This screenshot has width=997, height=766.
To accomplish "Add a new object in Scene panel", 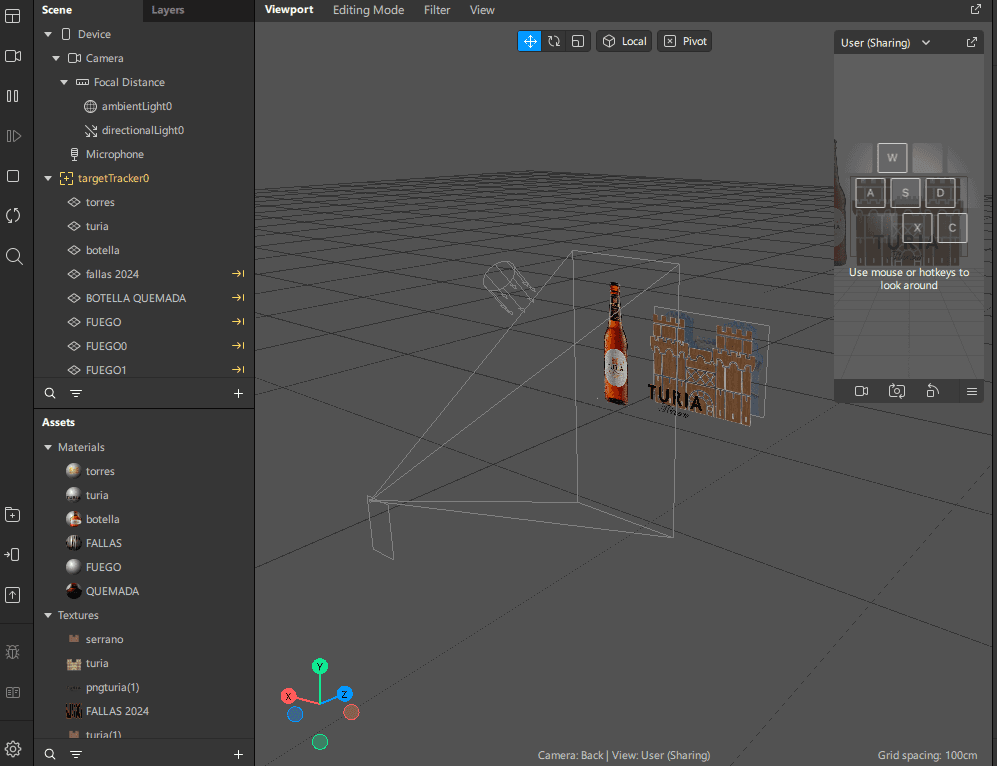I will click(x=238, y=393).
